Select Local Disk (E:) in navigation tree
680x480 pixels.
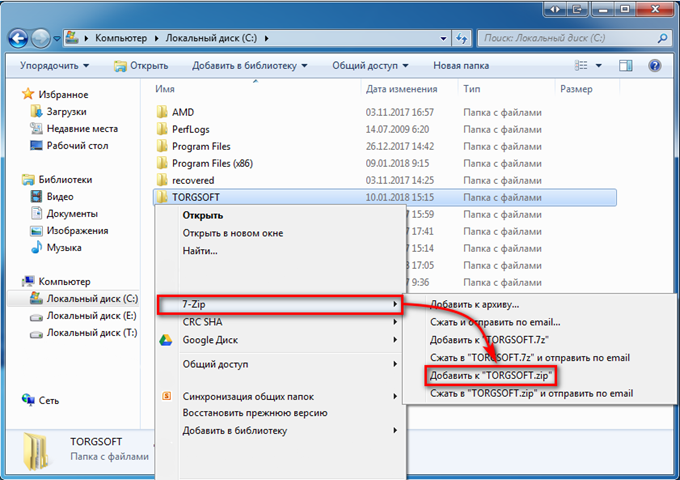pos(91,315)
